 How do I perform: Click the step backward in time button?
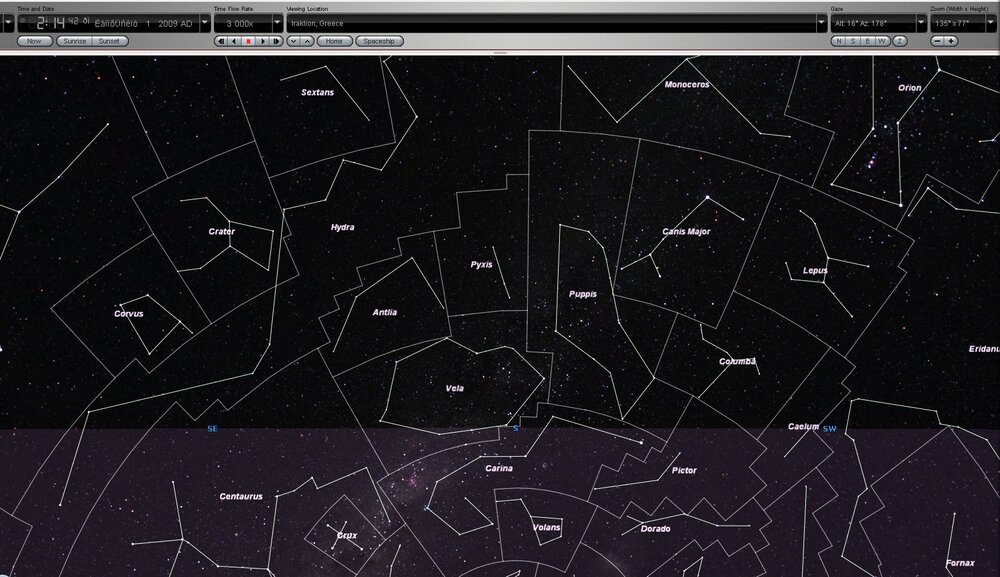[221, 41]
